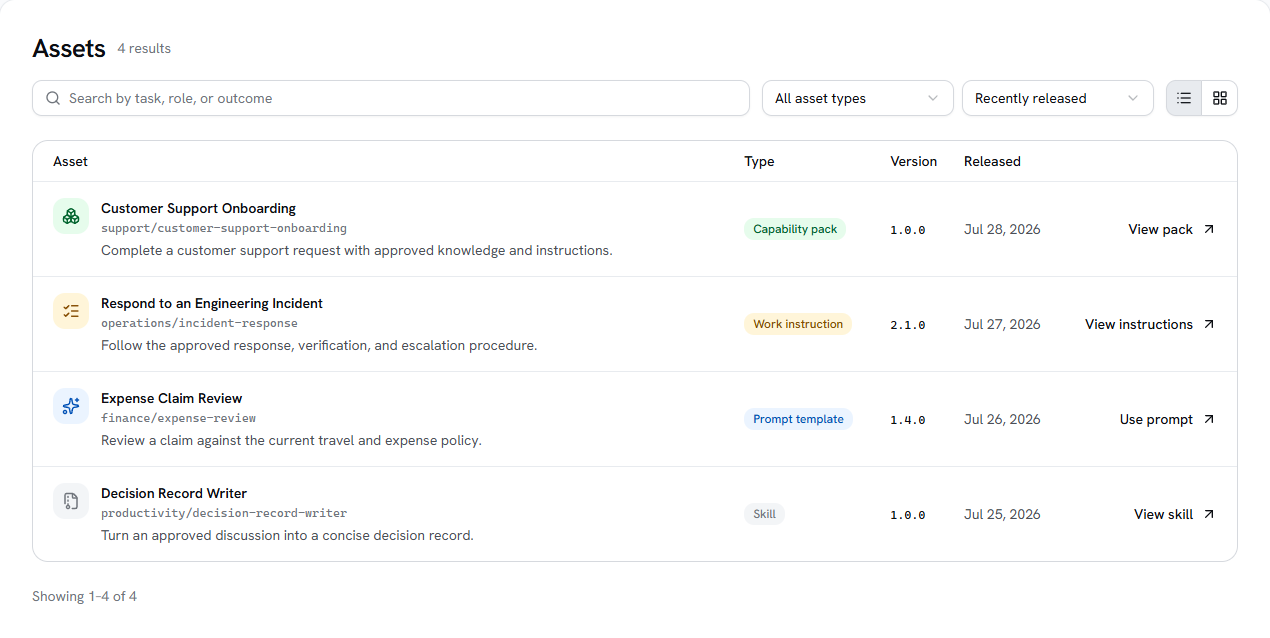Viewport: 1270px width, 638px height.
Task: Click release date Jul 25, 2026
Action: click(x=1002, y=514)
